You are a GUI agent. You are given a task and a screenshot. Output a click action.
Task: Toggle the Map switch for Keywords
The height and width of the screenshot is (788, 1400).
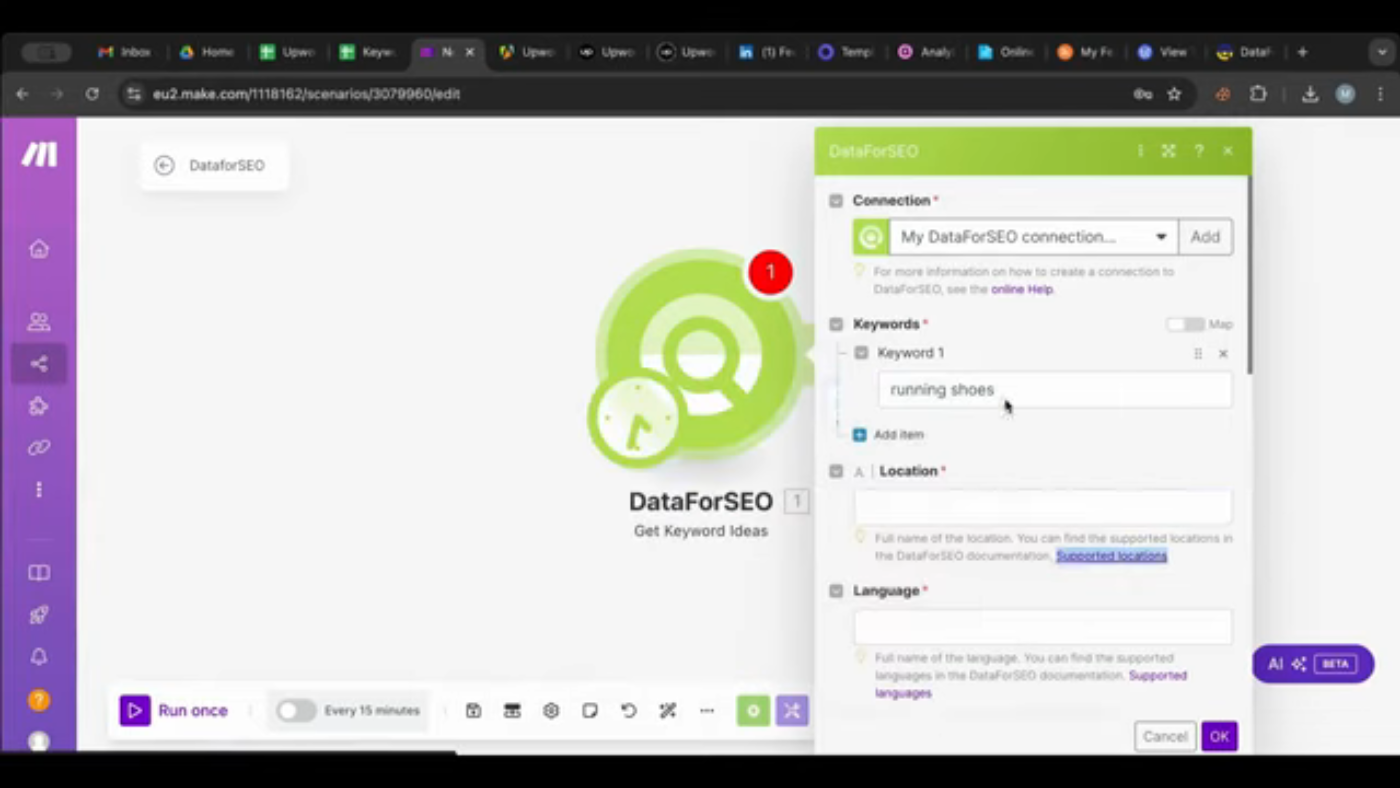(1185, 325)
